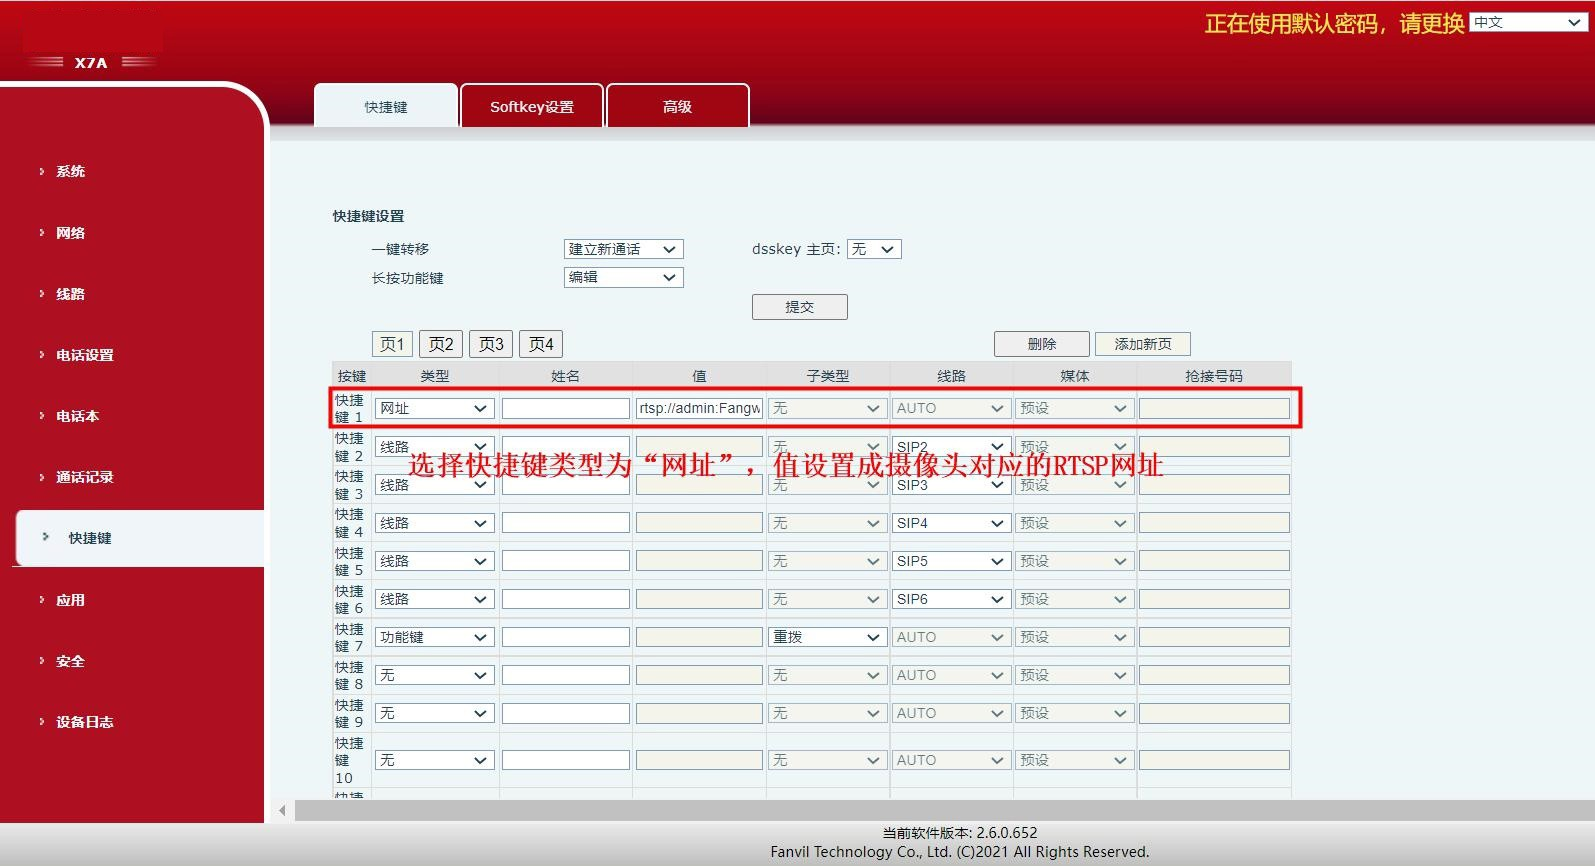The image size is (1595, 866).
Task: Open 快捷键 7 type dropdown showing 功能键
Action: [x=434, y=637]
